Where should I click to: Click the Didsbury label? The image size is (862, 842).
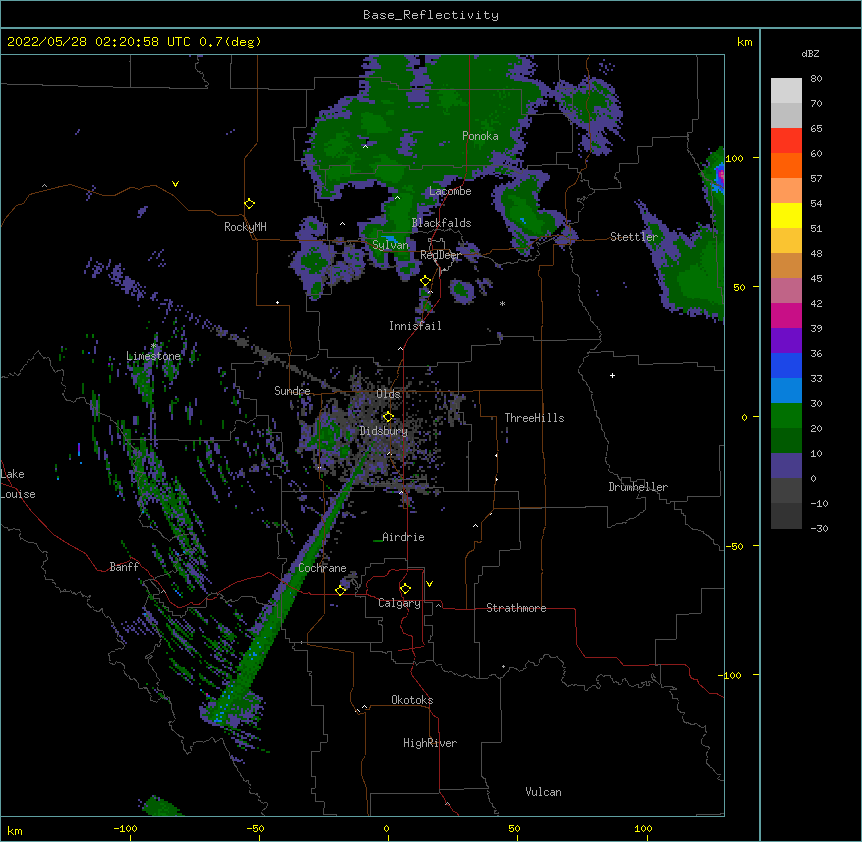(384, 431)
